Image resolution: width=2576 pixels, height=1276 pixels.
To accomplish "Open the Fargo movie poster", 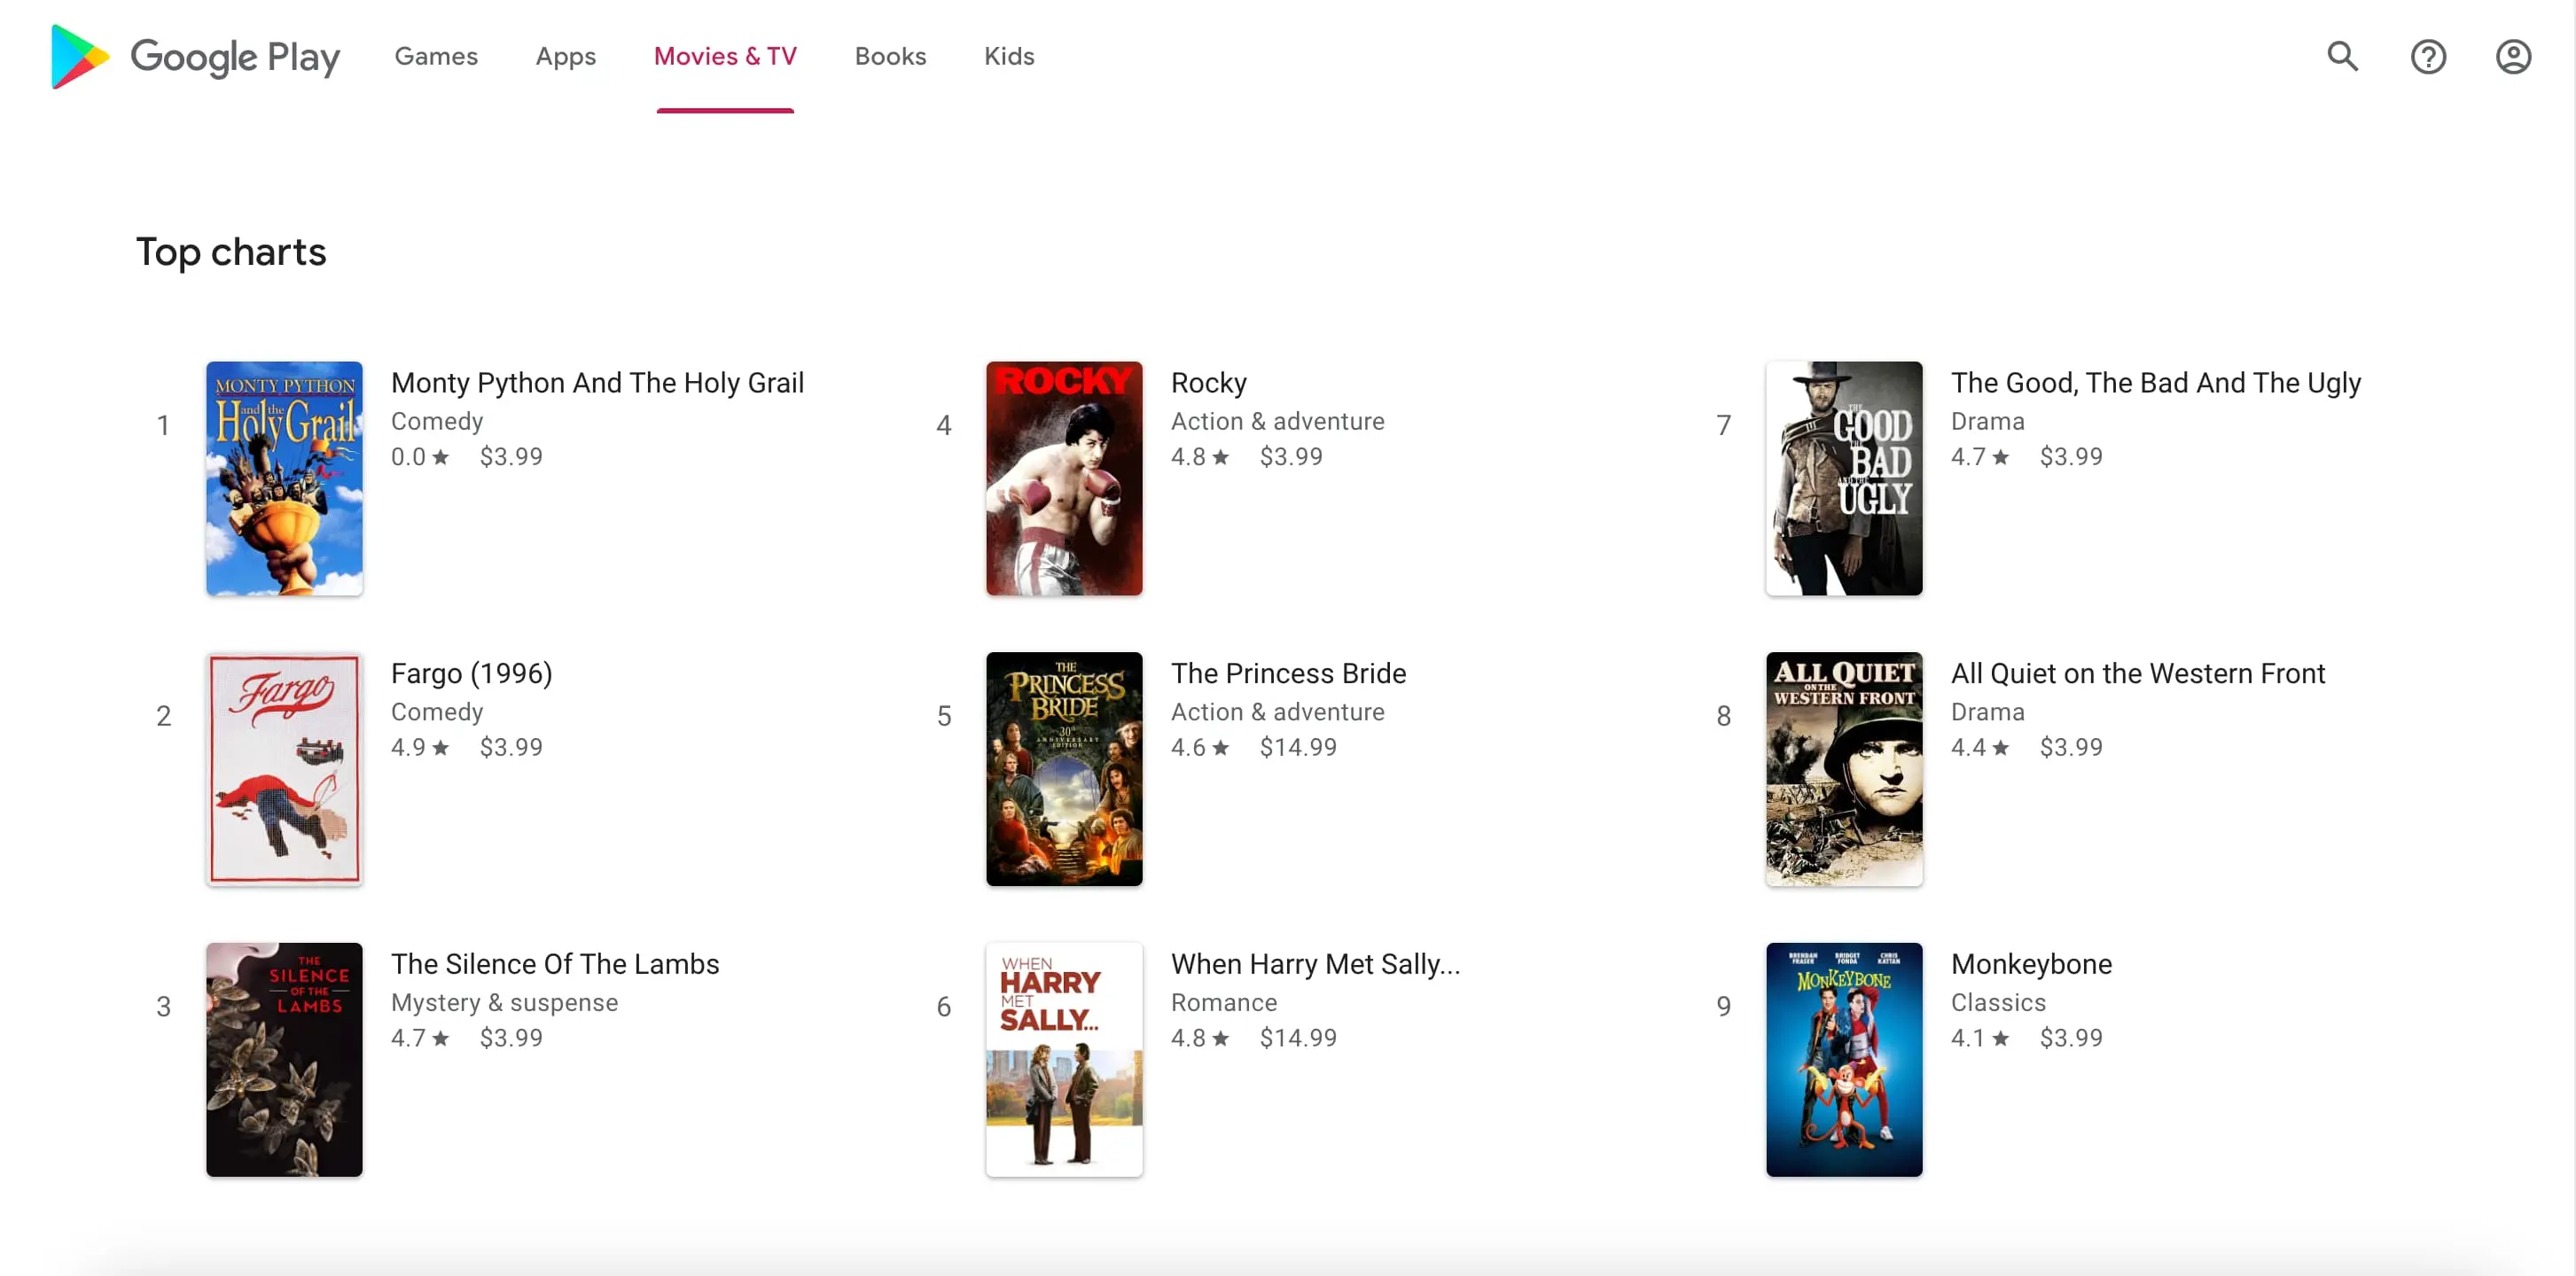I will (284, 769).
